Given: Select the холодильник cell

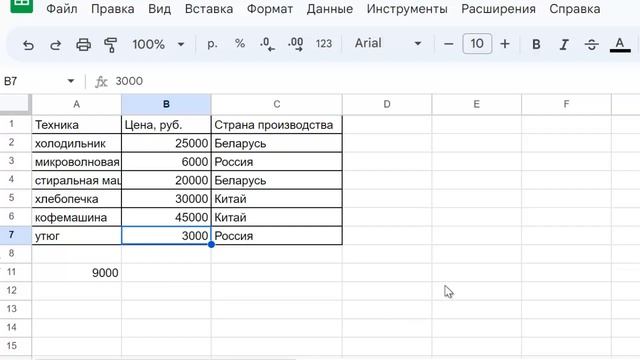Looking at the screenshot, I should (76, 143).
